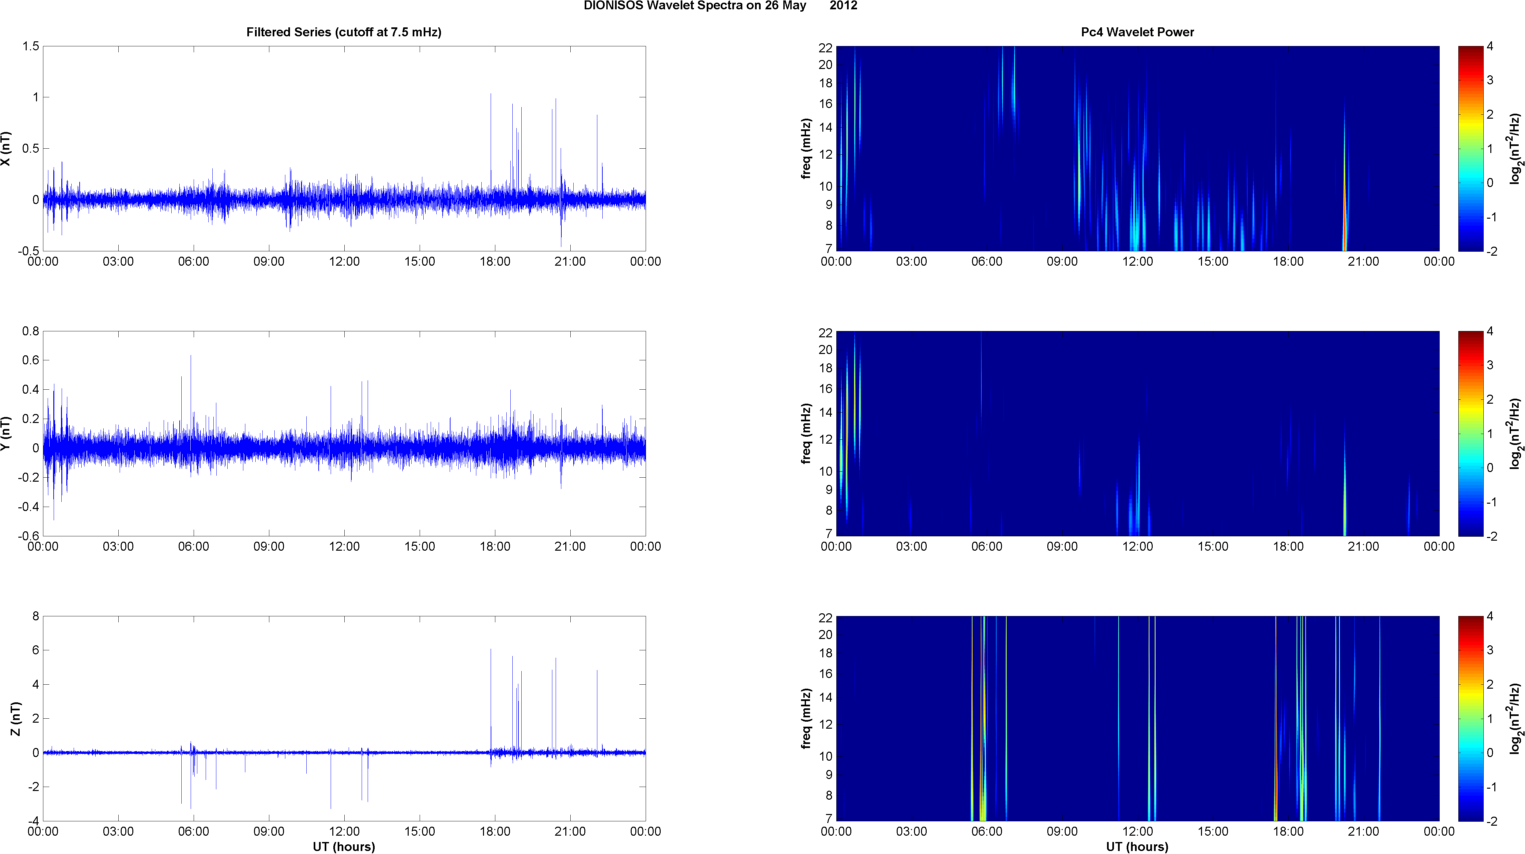This screenshot has height=854, width=1525.
Task: Click UT (hours) label under Z series plot
Action: [x=343, y=846]
